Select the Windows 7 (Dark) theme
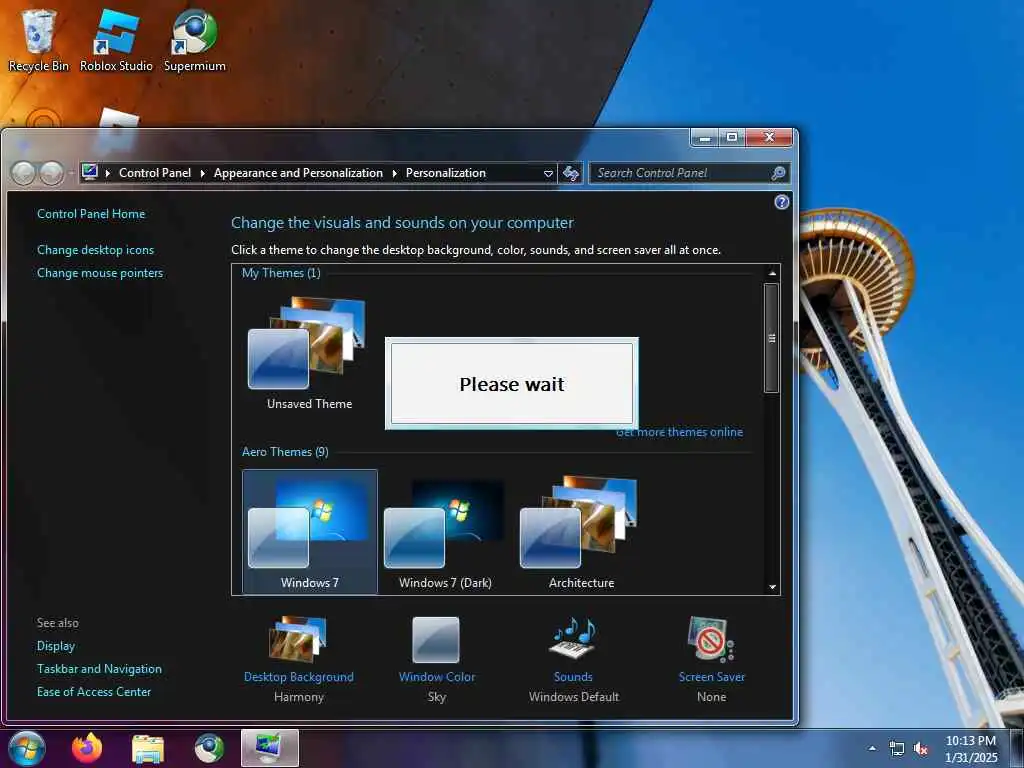1024x768 pixels. point(445,532)
